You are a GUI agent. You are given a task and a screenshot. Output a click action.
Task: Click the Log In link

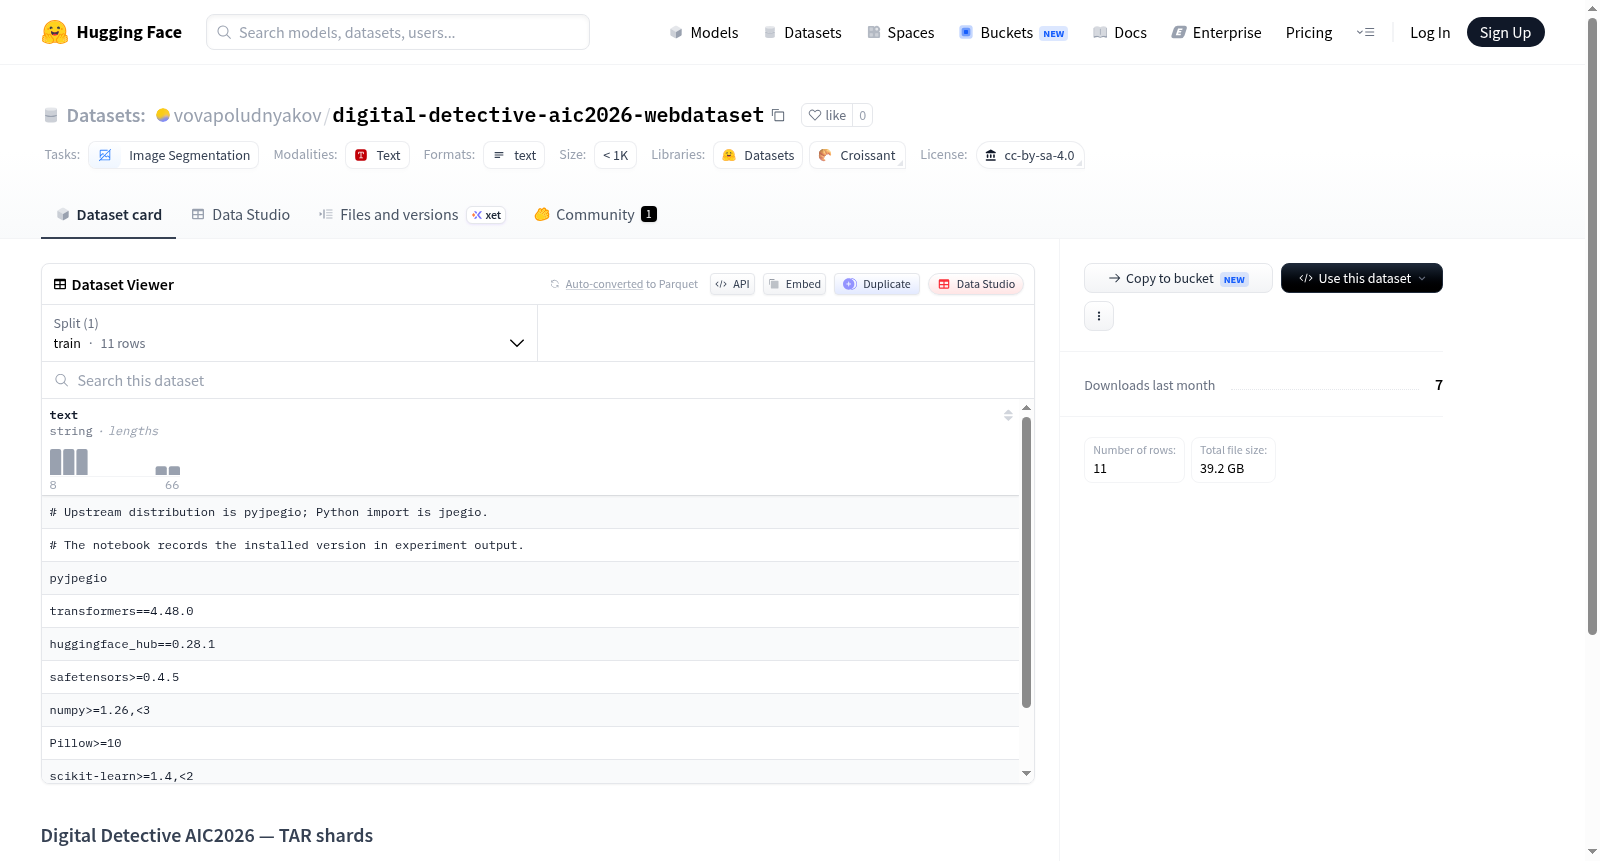pyautogui.click(x=1430, y=32)
